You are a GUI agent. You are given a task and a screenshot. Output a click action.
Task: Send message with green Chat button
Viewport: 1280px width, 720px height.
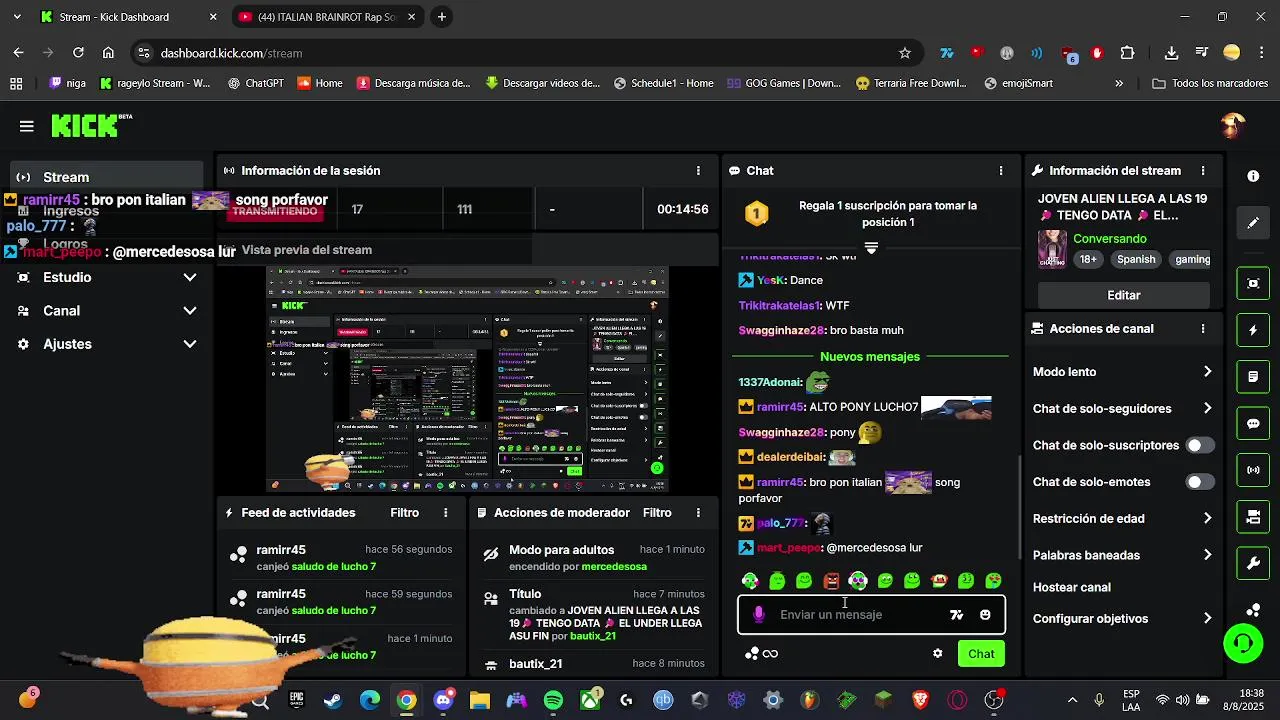981,654
